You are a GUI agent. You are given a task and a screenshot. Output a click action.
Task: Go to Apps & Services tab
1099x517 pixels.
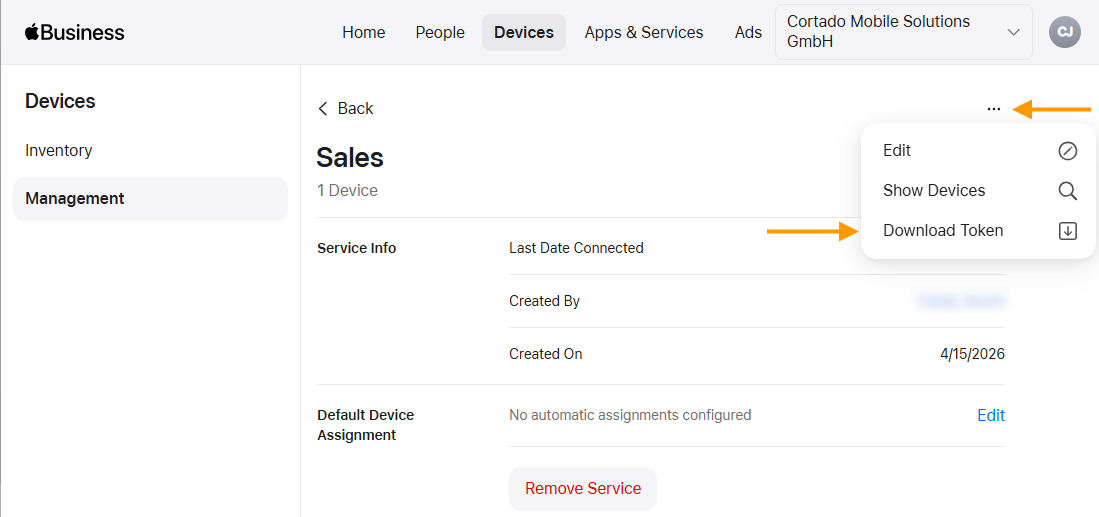click(644, 32)
